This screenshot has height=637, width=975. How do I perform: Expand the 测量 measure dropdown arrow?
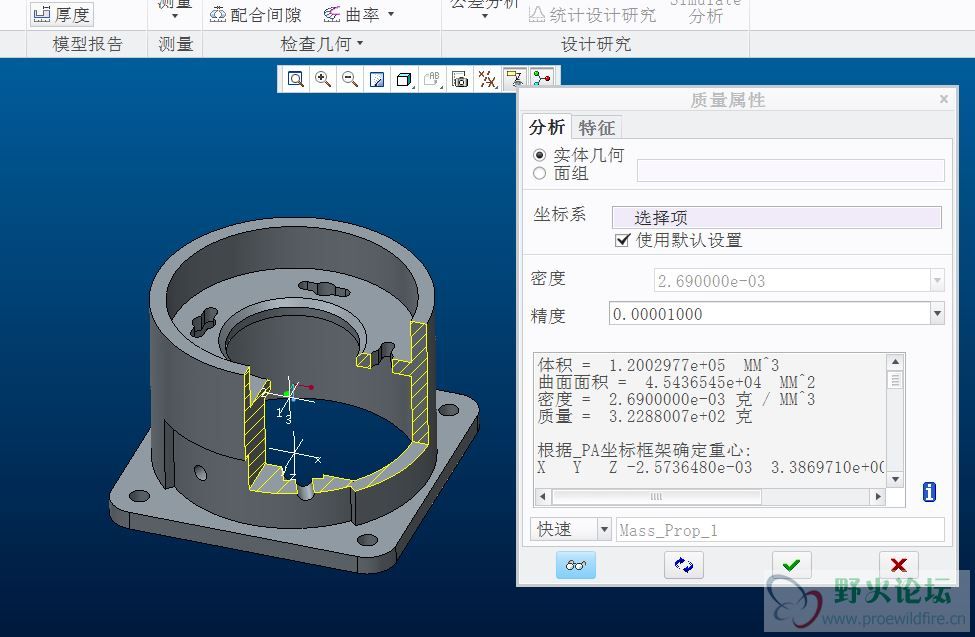pyautogui.click(x=175, y=16)
